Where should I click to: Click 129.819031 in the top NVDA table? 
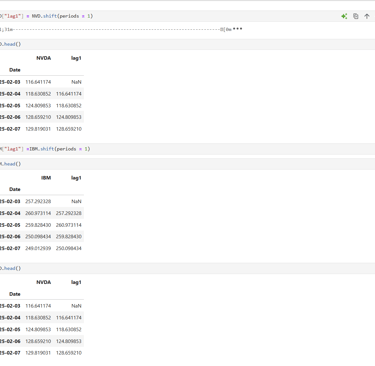[38, 129]
